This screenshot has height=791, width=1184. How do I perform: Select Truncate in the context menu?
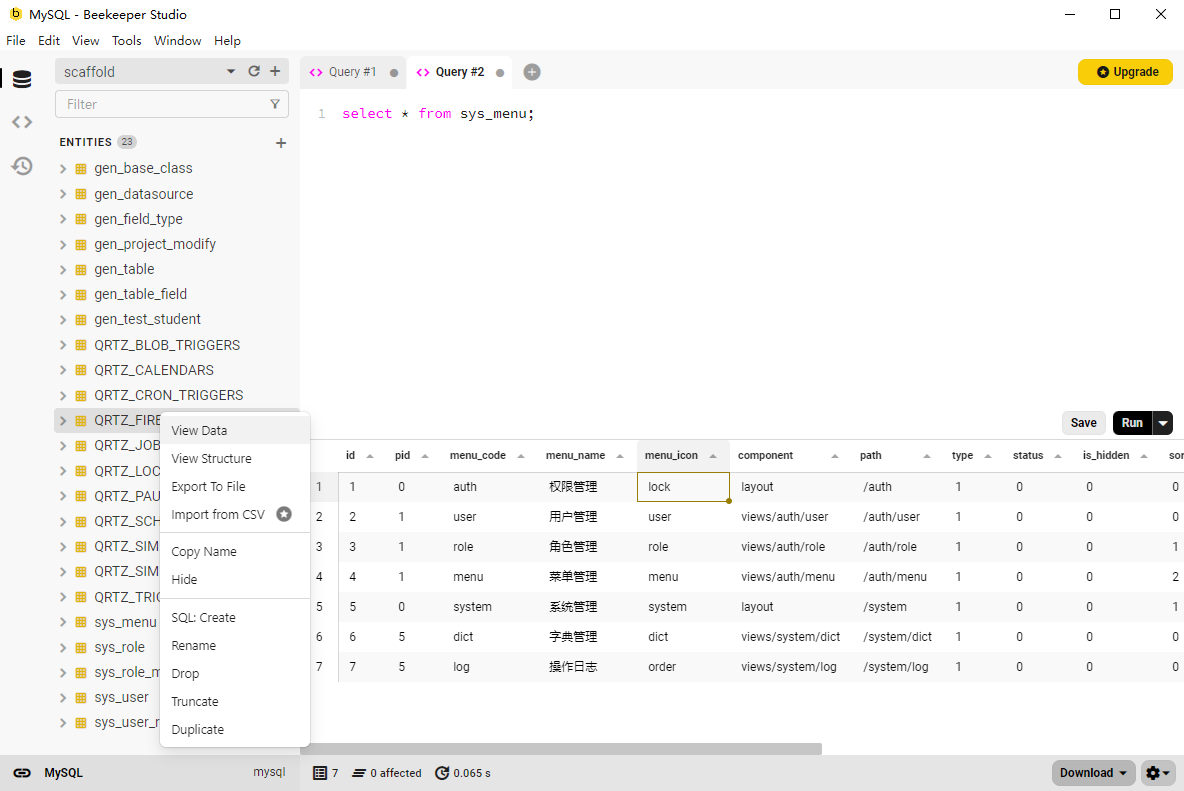[x=195, y=701]
